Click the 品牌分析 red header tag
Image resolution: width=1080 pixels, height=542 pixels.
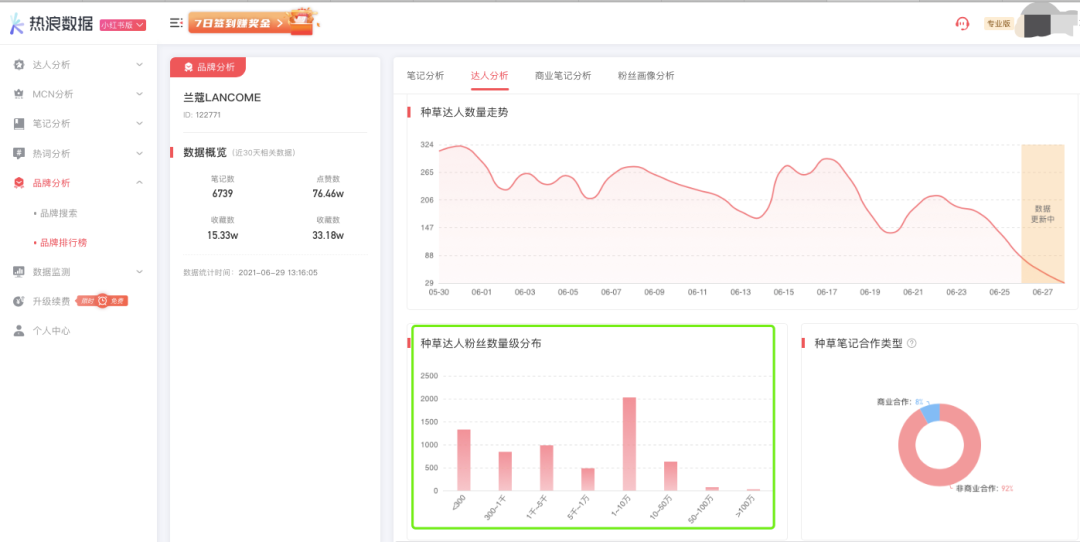(208, 67)
